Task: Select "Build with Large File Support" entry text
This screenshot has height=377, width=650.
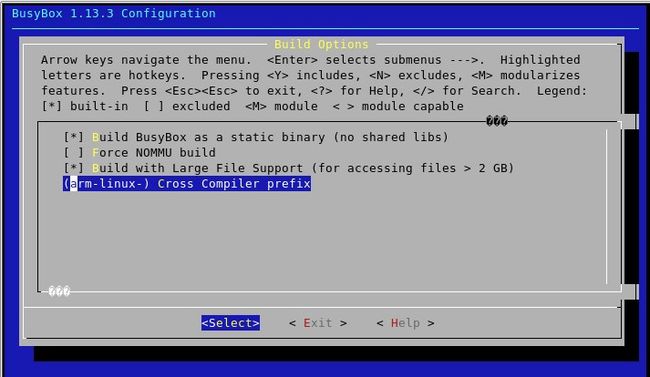Action: point(303,168)
